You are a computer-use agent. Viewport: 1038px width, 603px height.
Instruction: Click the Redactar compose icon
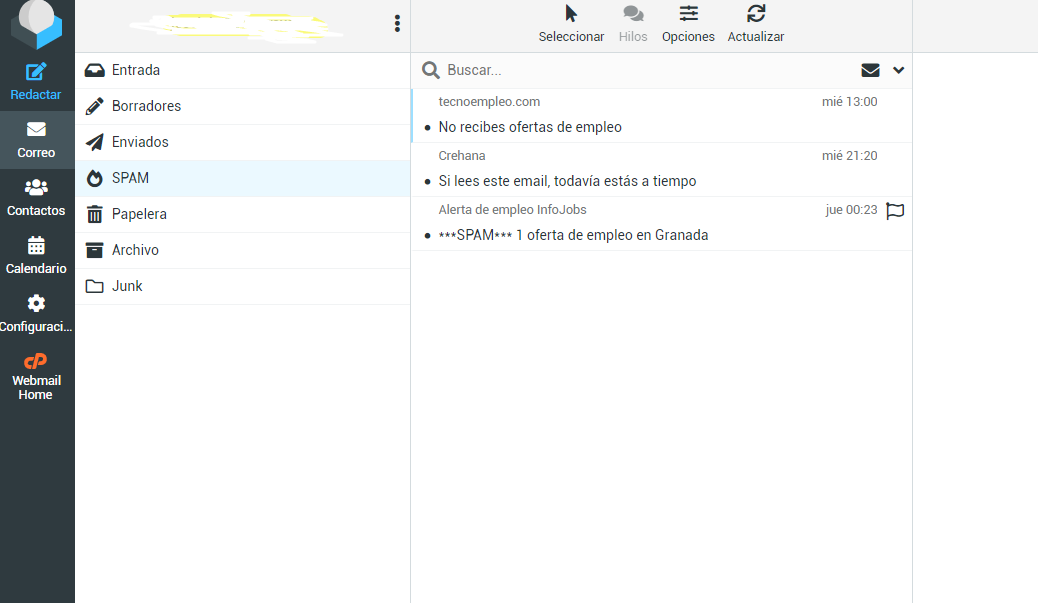pyautogui.click(x=36, y=72)
